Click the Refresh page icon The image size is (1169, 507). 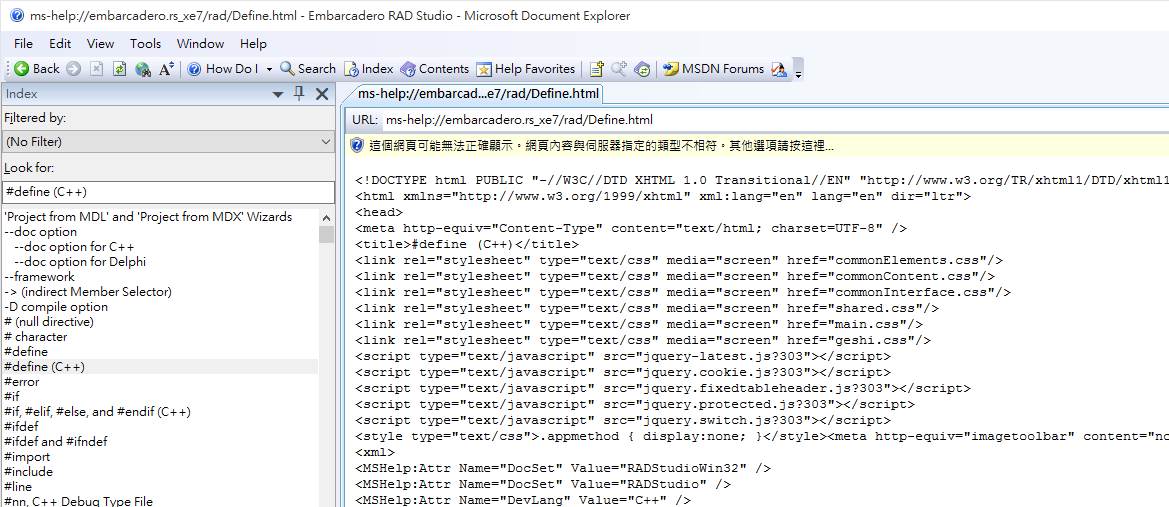[x=119, y=69]
